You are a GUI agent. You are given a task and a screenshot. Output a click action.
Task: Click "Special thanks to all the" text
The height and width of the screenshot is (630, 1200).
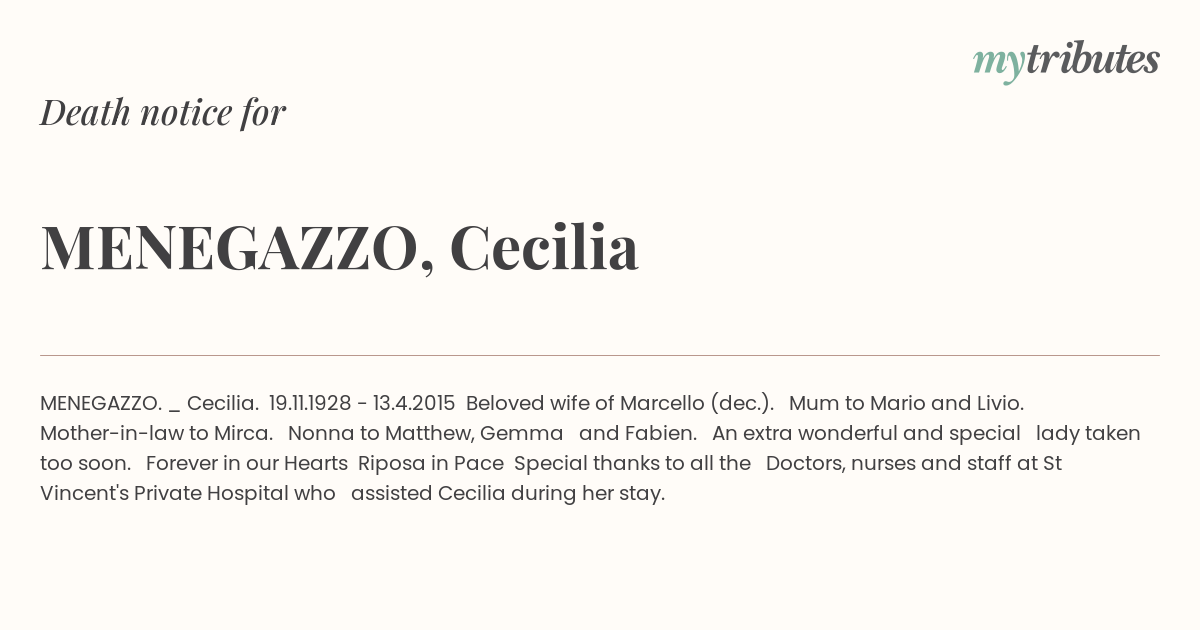click(x=632, y=463)
